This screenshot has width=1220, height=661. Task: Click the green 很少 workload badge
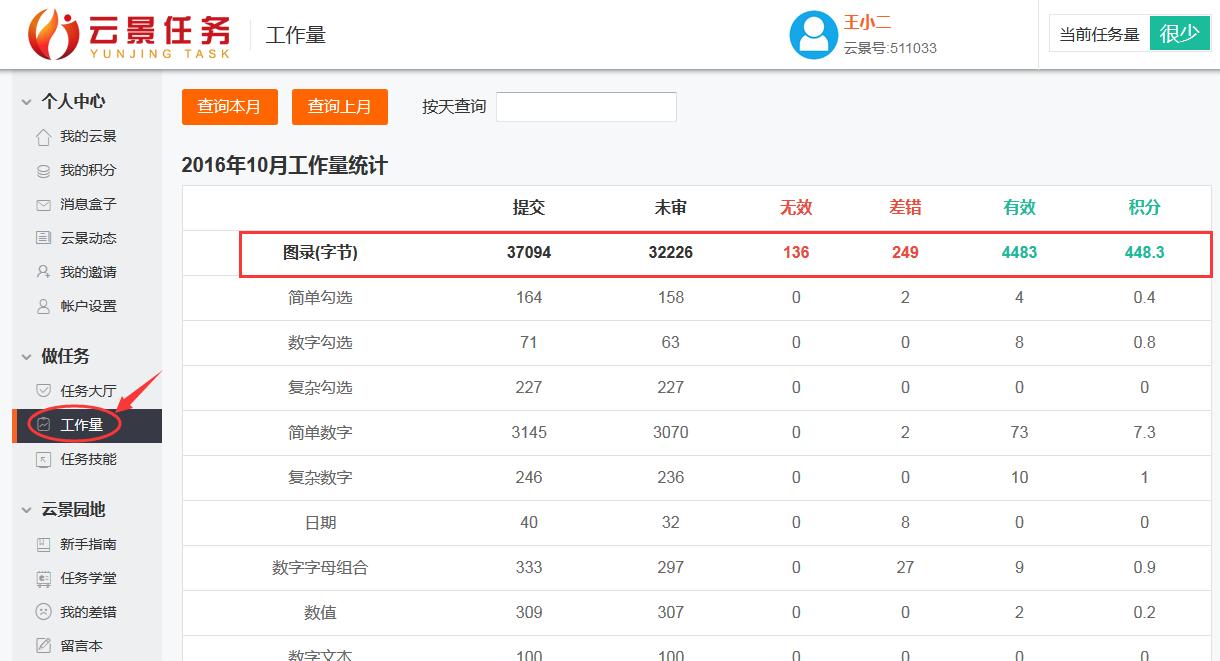coord(1180,33)
